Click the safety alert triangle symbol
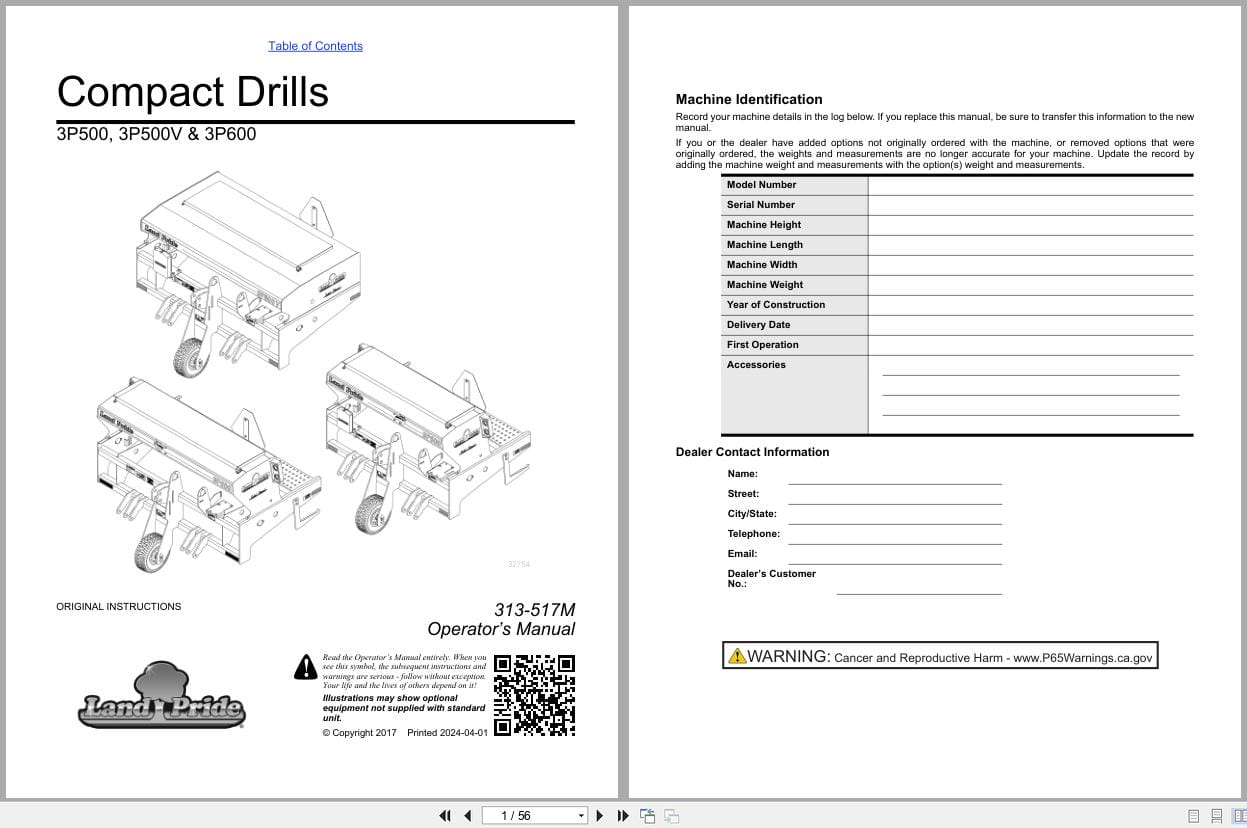 pos(306,667)
